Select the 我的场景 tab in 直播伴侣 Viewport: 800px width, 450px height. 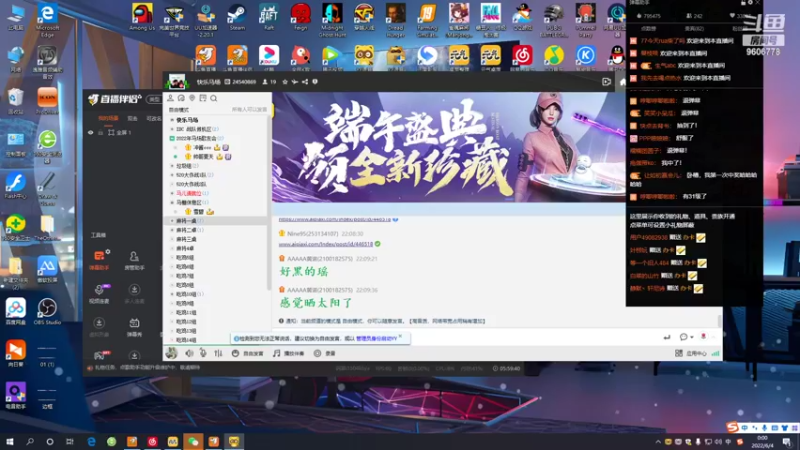108,118
